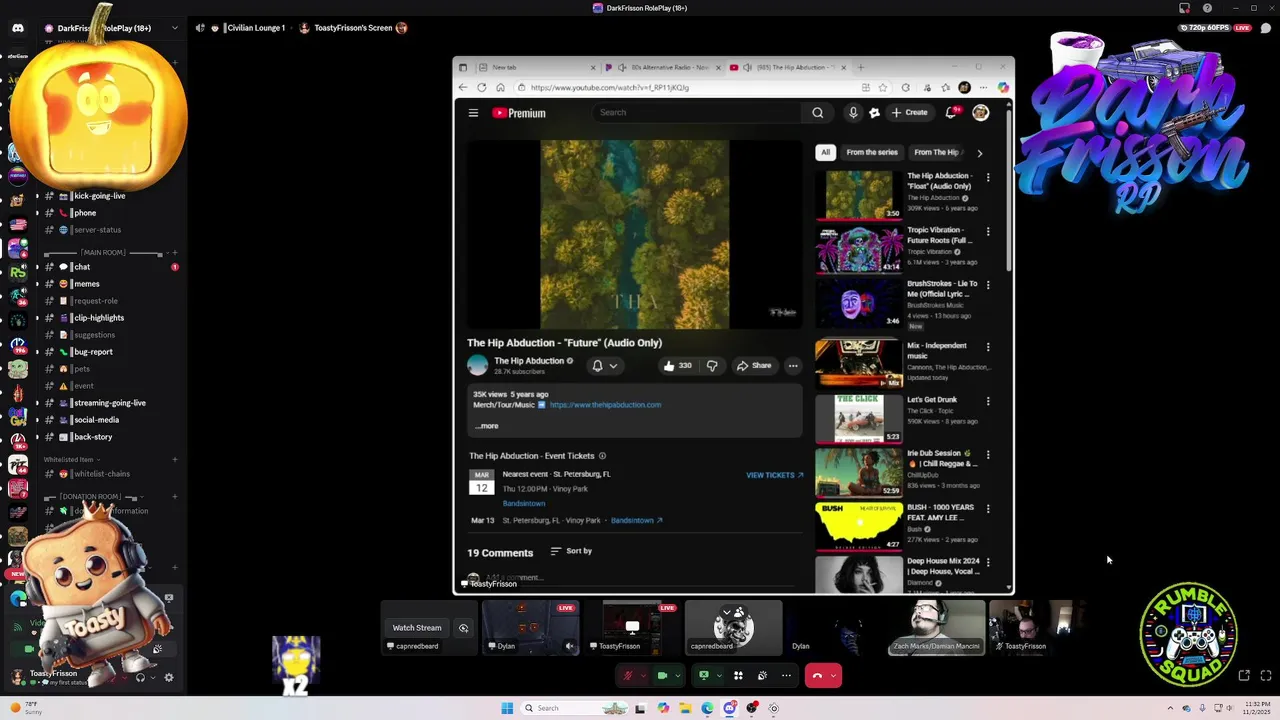Open Discord soundboard icon in call bar
The height and width of the screenshot is (720, 1280).
click(762, 676)
